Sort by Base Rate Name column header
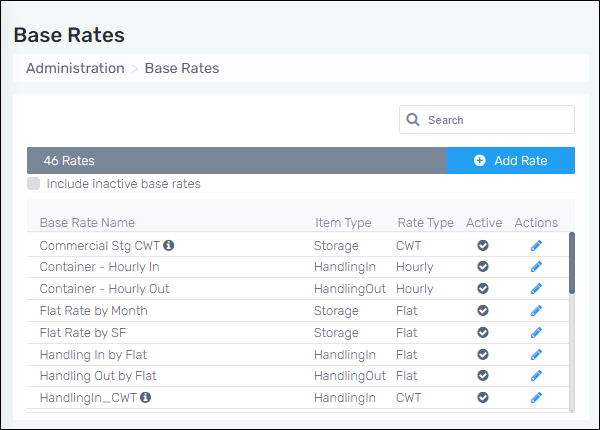The width and height of the screenshot is (600, 430). [x=87, y=223]
